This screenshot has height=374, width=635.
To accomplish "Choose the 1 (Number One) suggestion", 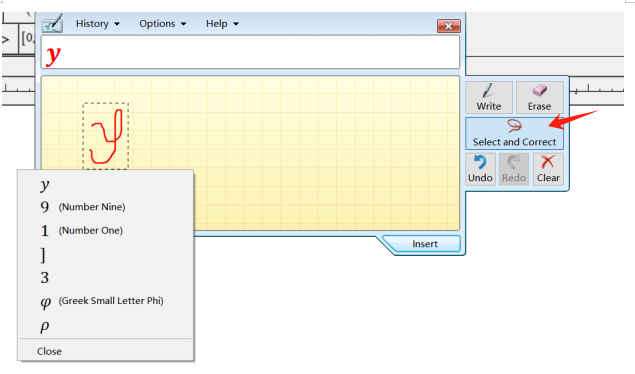I will pyautogui.click(x=105, y=230).
